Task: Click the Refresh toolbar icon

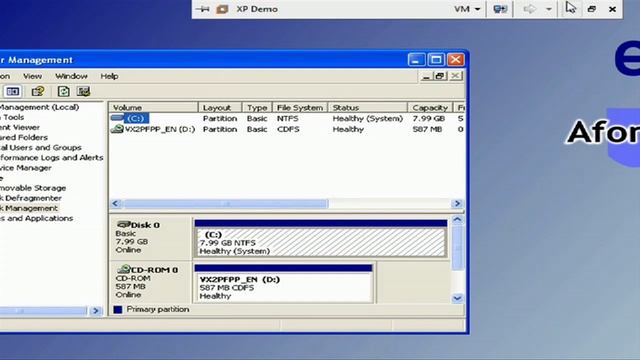Action: point(63,91)
